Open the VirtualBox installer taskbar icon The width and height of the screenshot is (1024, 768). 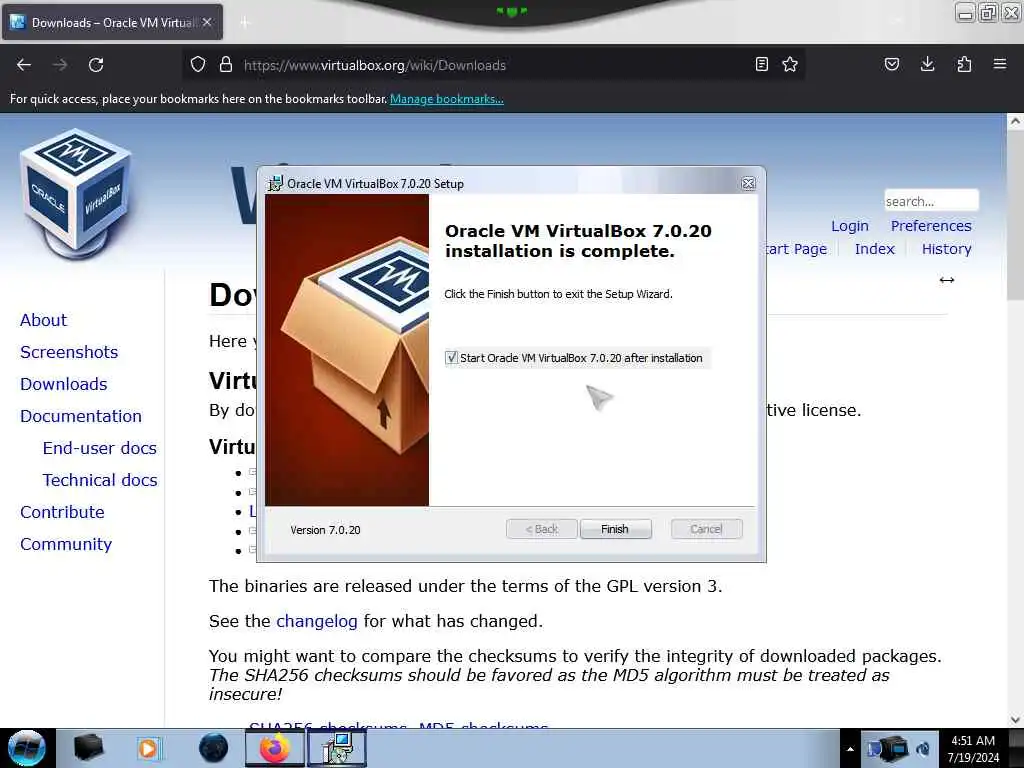pos(338,748)
